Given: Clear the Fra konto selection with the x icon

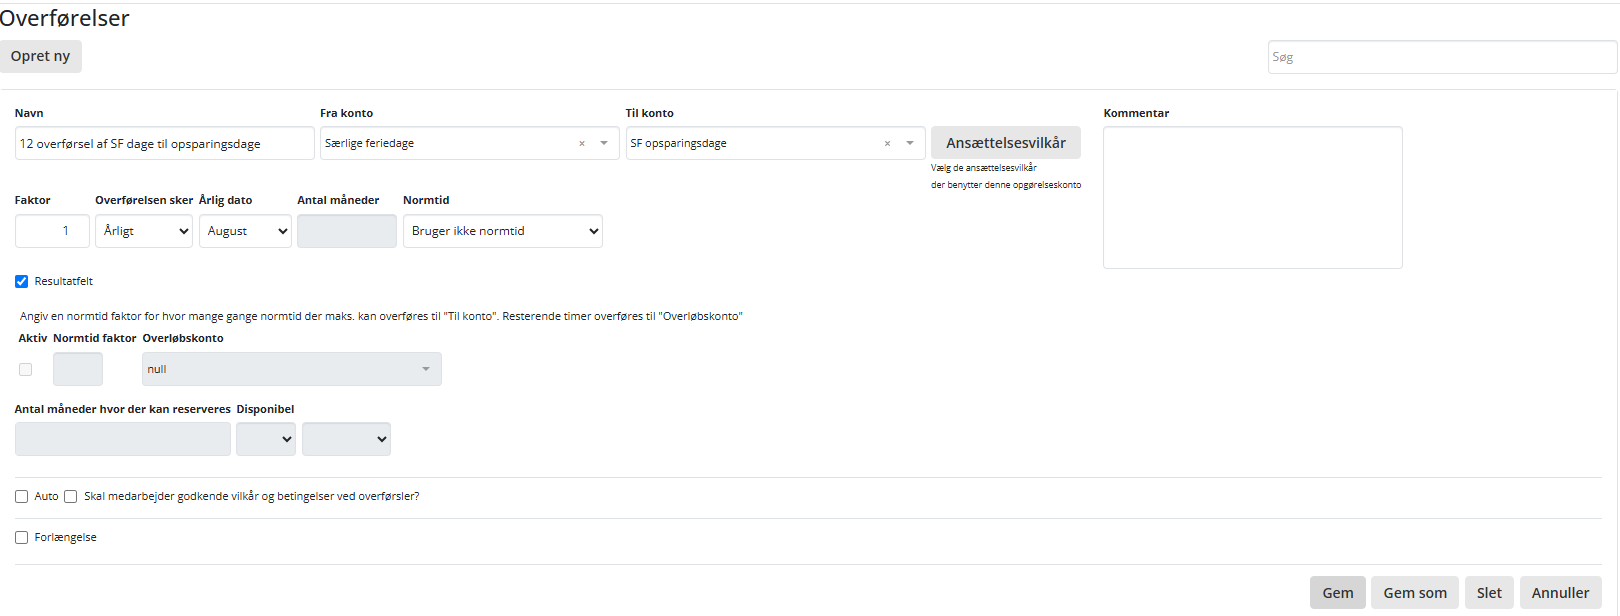Looking at the screenshot, I should [582, 144].
